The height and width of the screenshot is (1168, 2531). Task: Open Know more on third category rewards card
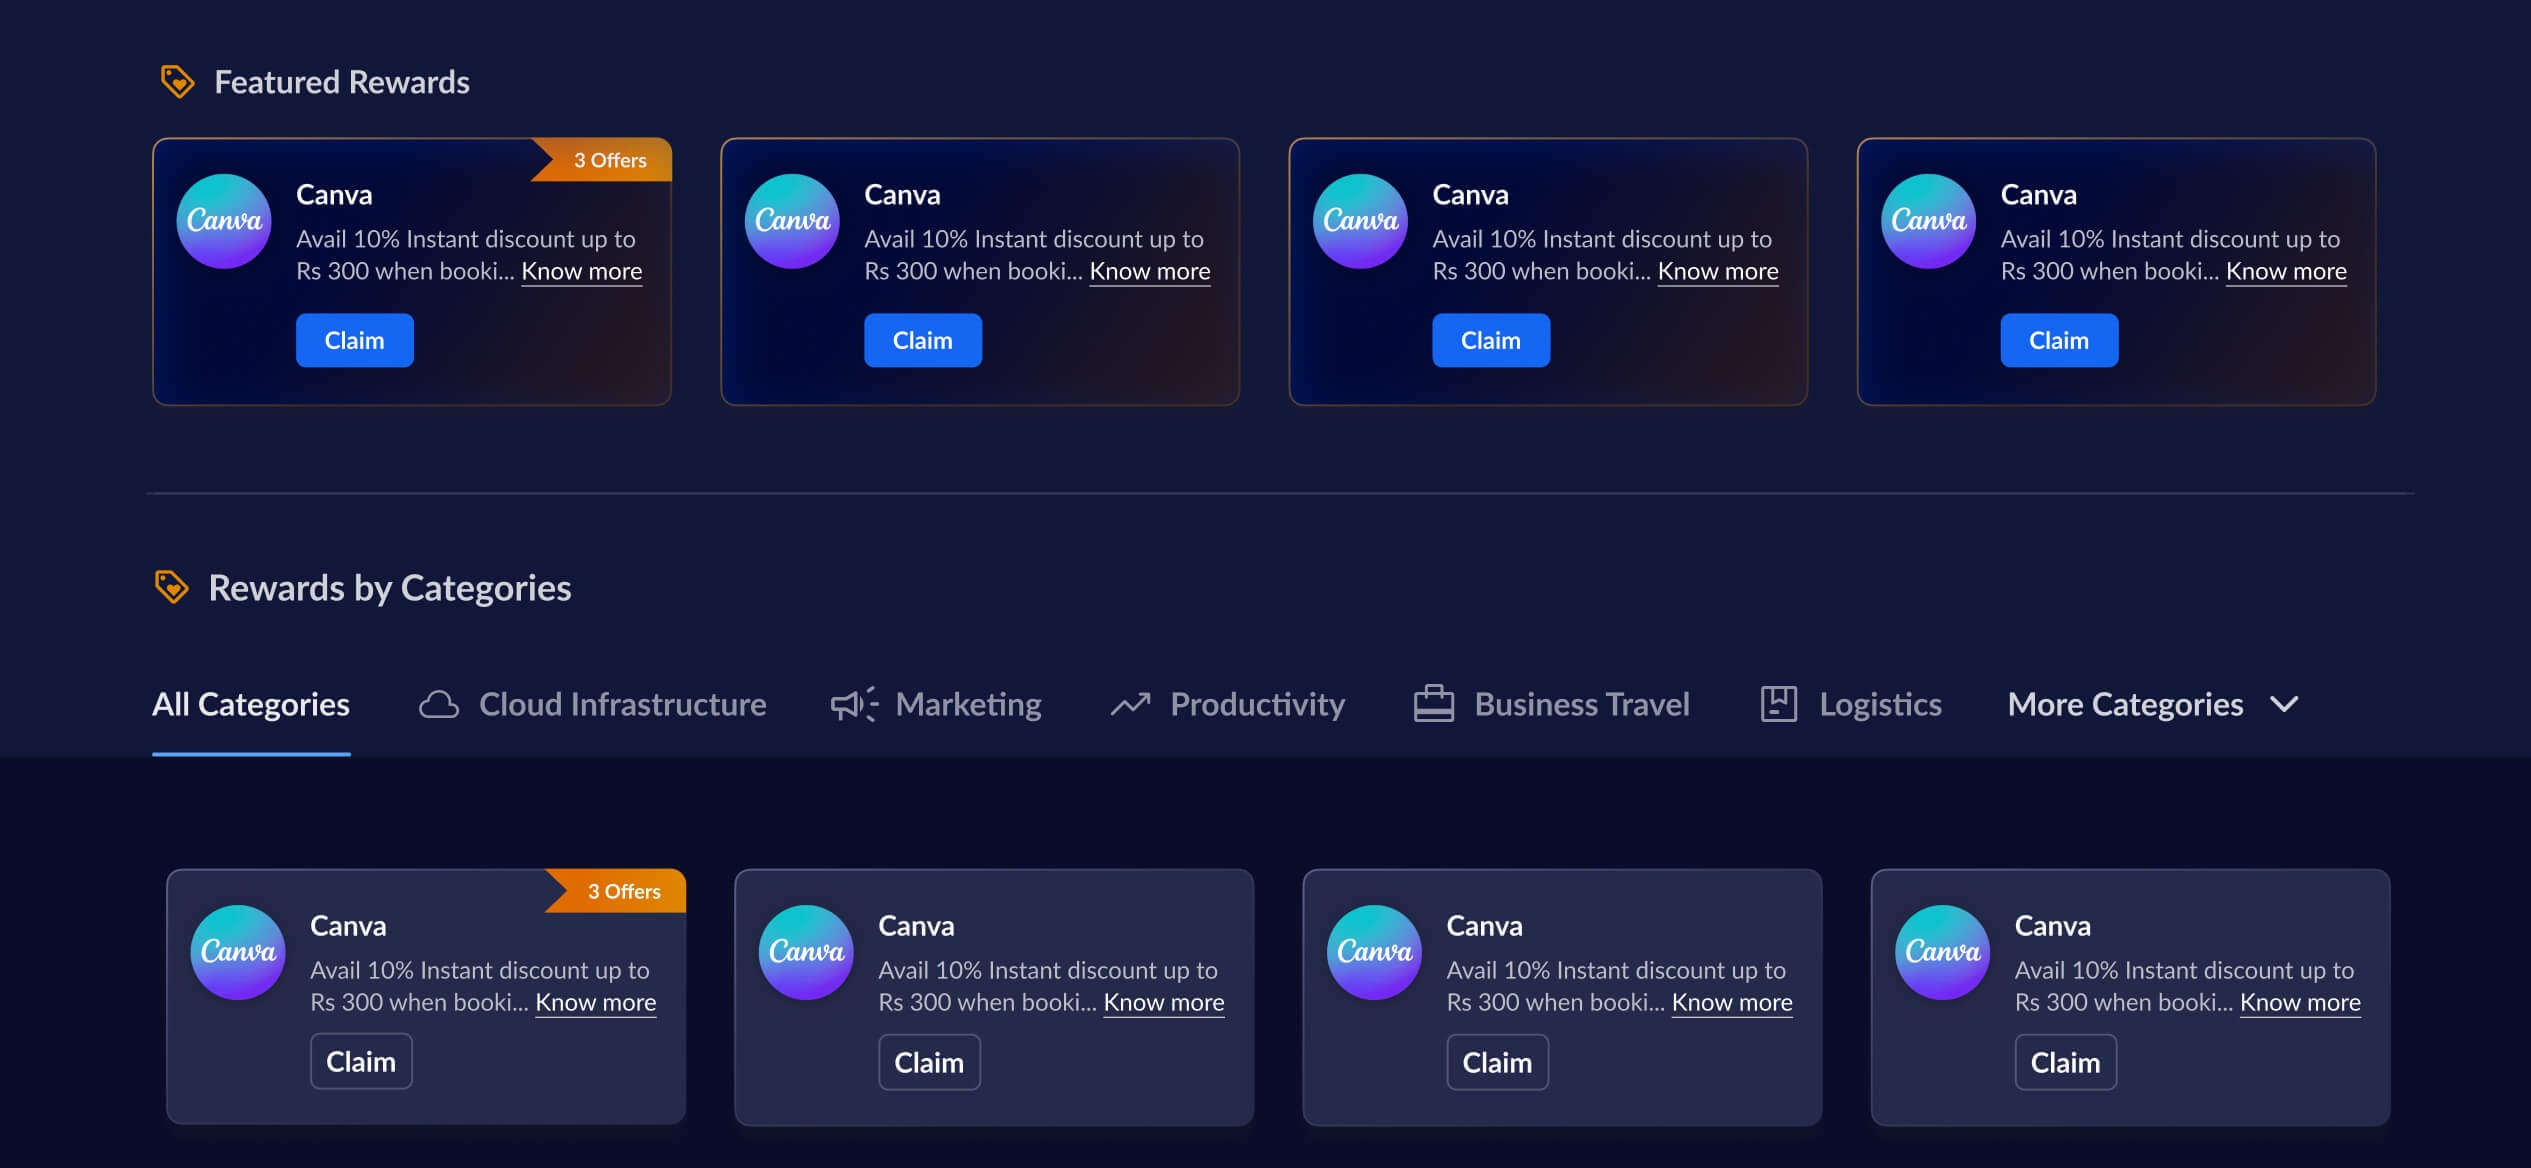1732,1002
